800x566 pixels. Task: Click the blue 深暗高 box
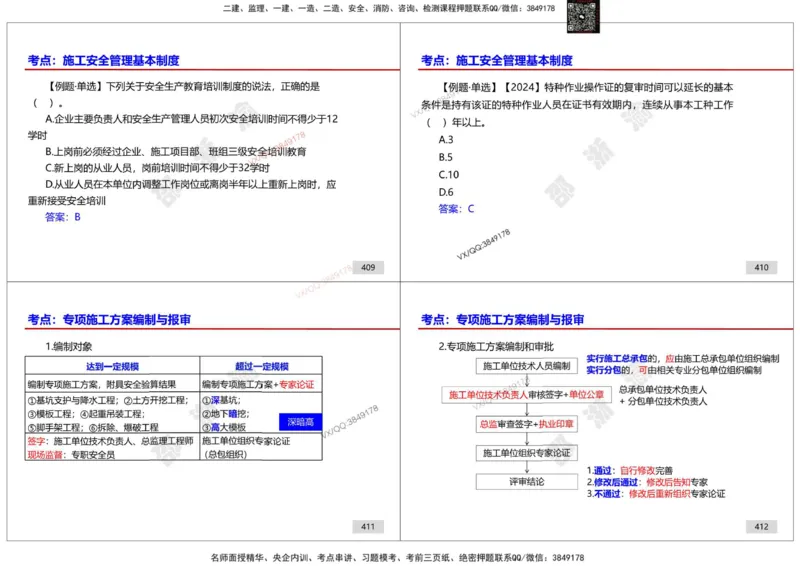[301, 422]
